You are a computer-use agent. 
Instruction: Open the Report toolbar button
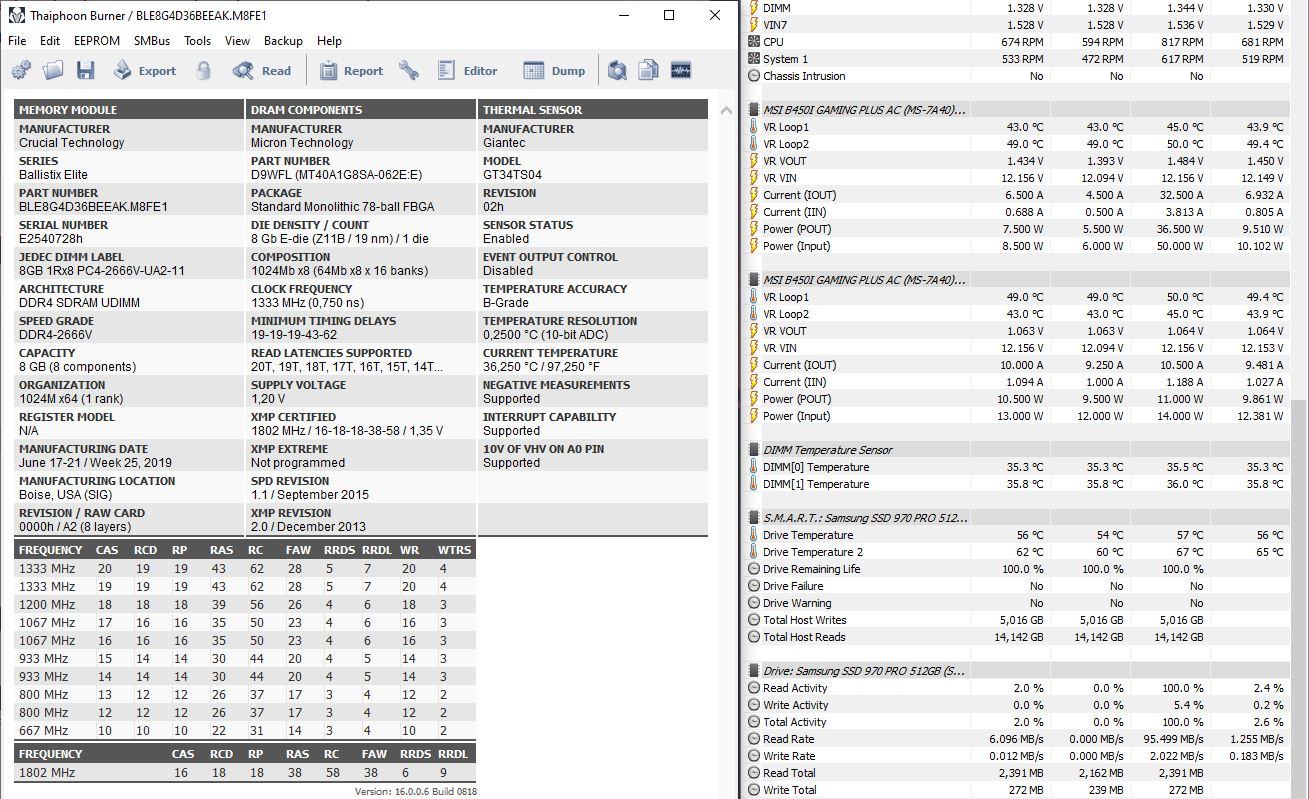click(x=351, y=70)
